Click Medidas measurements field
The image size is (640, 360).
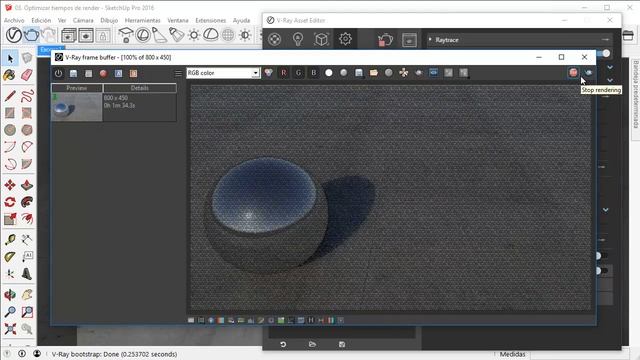pos(581,355)
